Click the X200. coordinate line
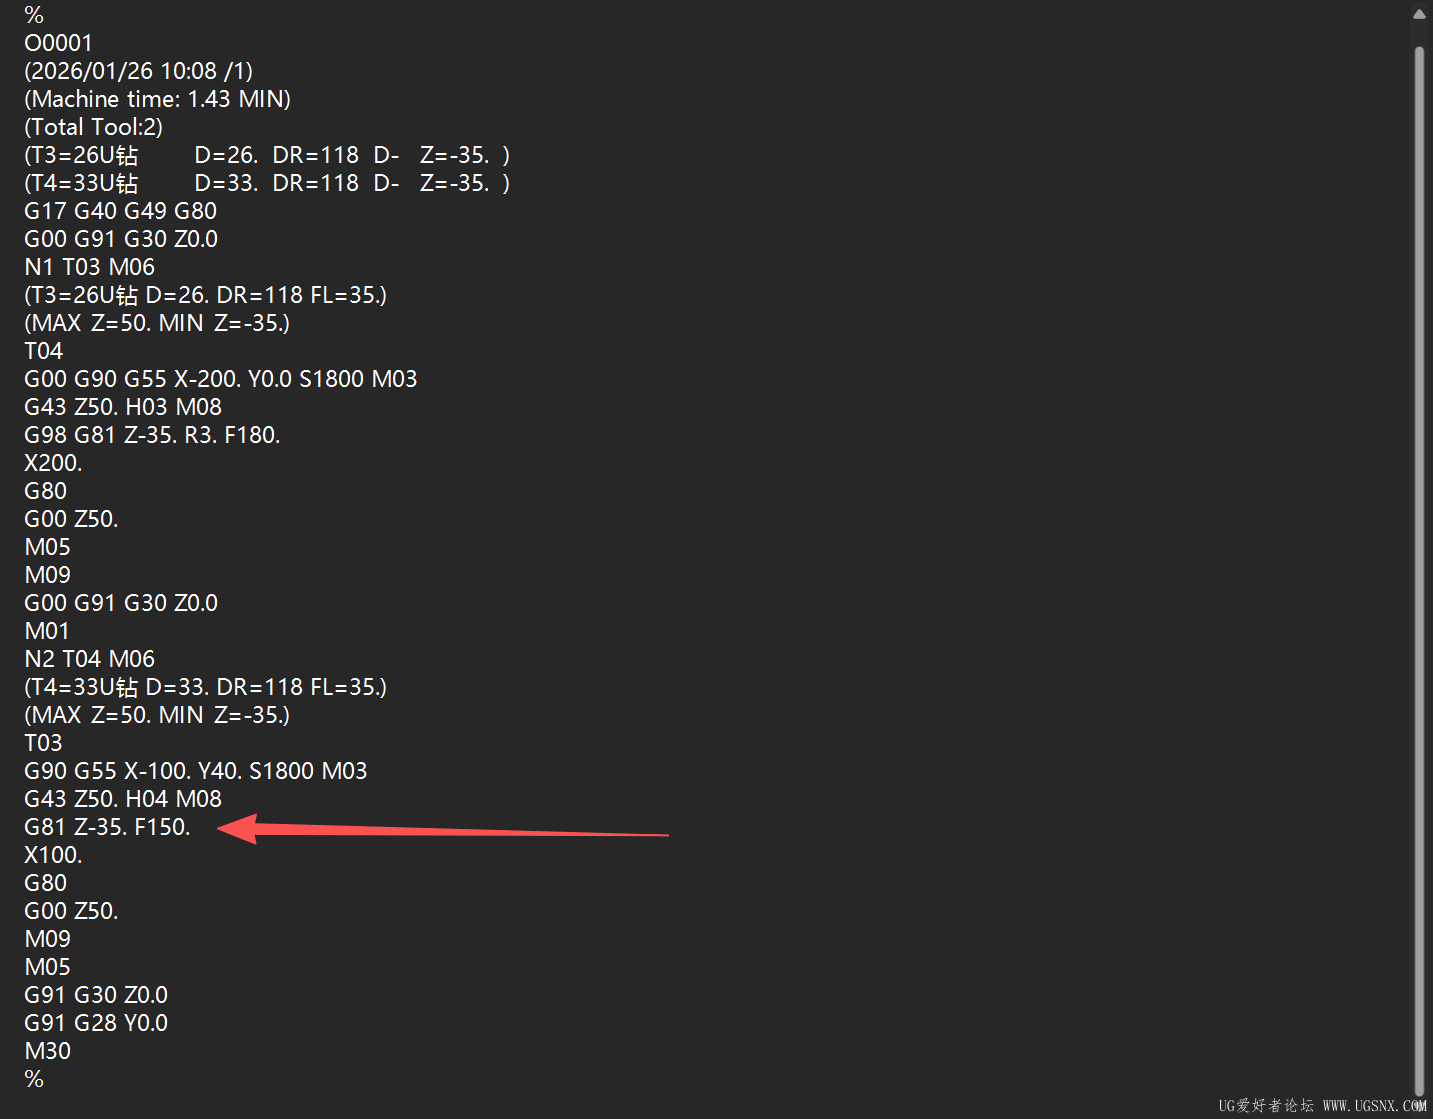This screenshot has height=1119, width=1433. coord(53,463)
